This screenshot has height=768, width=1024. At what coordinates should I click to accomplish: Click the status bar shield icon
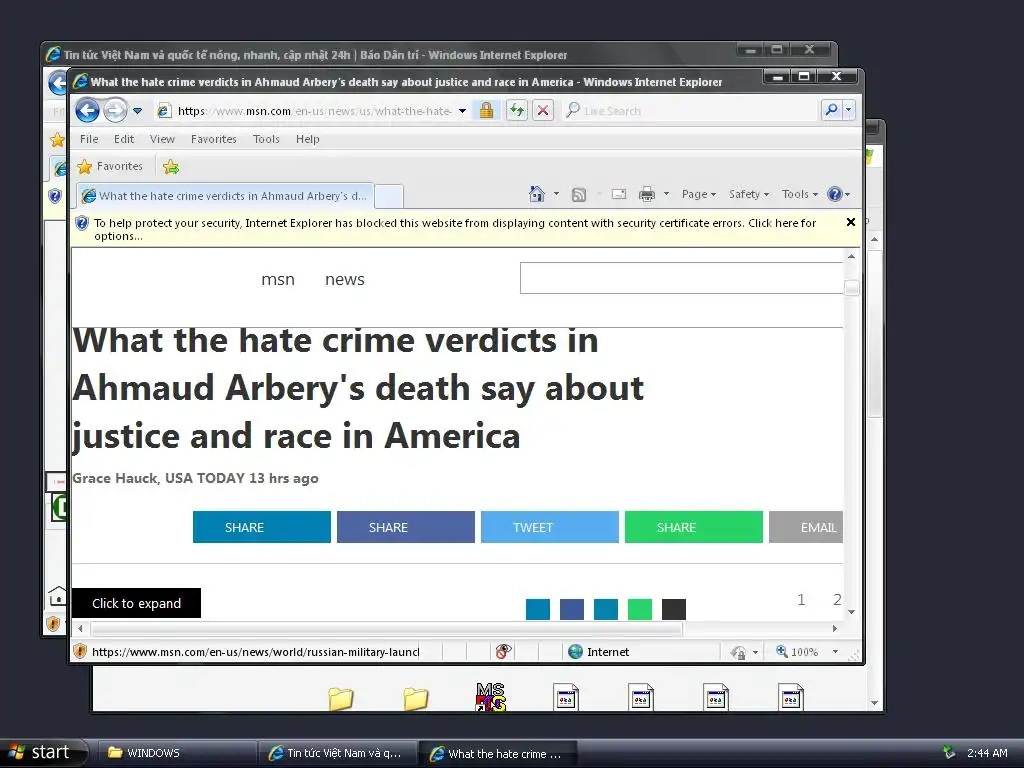pos(80,651)
